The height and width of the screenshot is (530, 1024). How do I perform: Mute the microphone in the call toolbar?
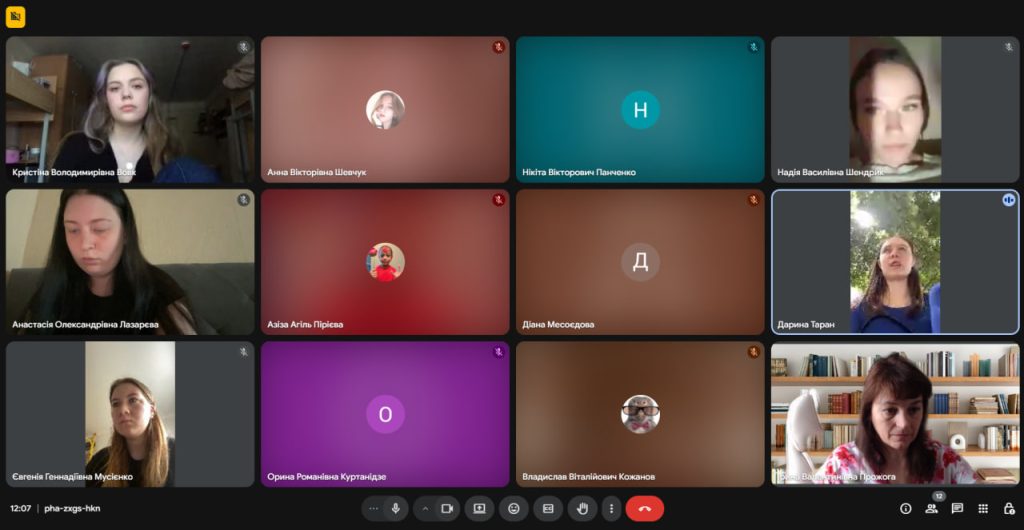click(396, 508)
